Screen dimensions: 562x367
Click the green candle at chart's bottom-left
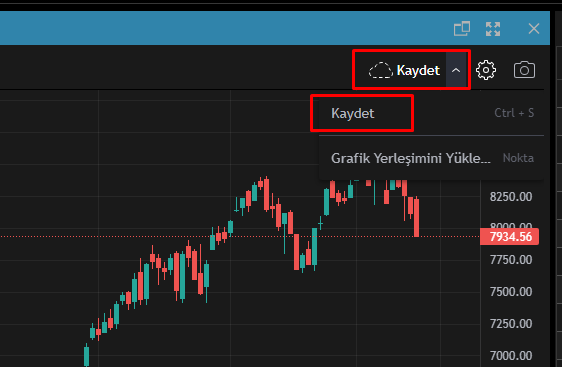pyautogui.click(x=86, y=355)
